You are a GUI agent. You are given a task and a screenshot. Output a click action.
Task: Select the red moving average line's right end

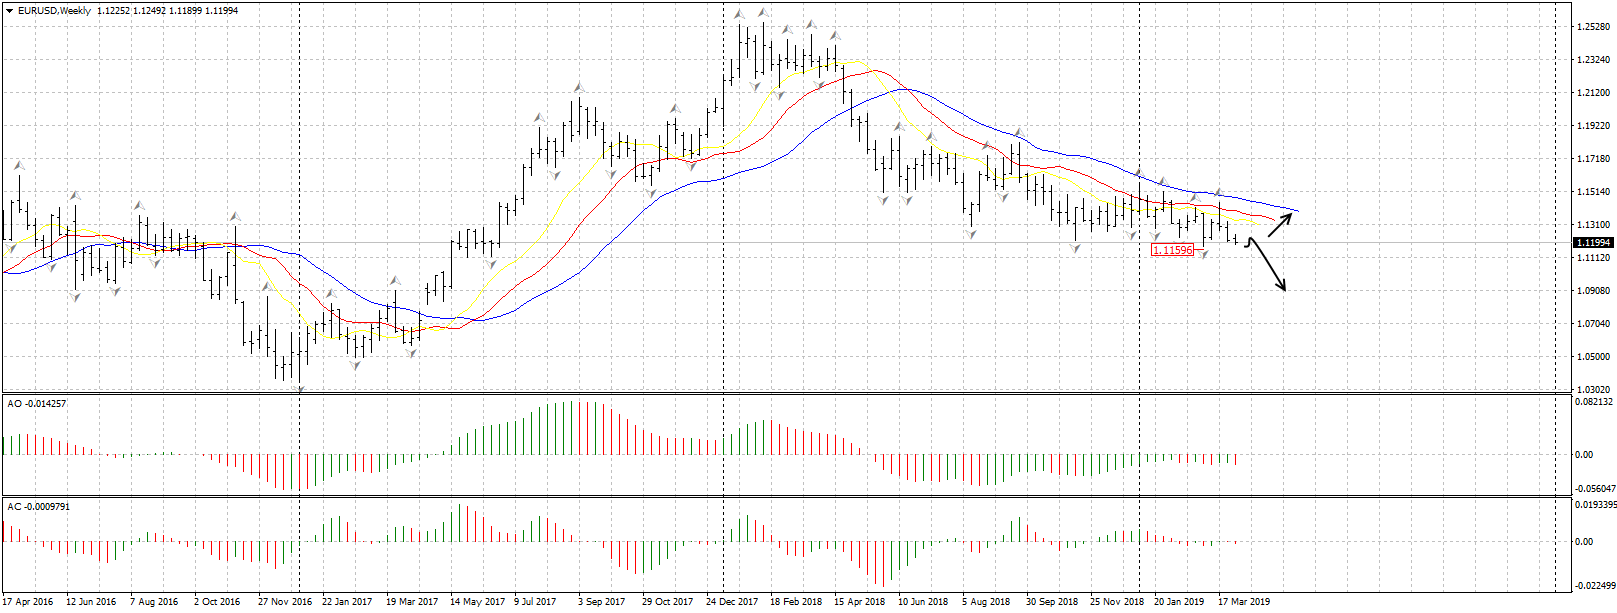[x=1272, y=218]
